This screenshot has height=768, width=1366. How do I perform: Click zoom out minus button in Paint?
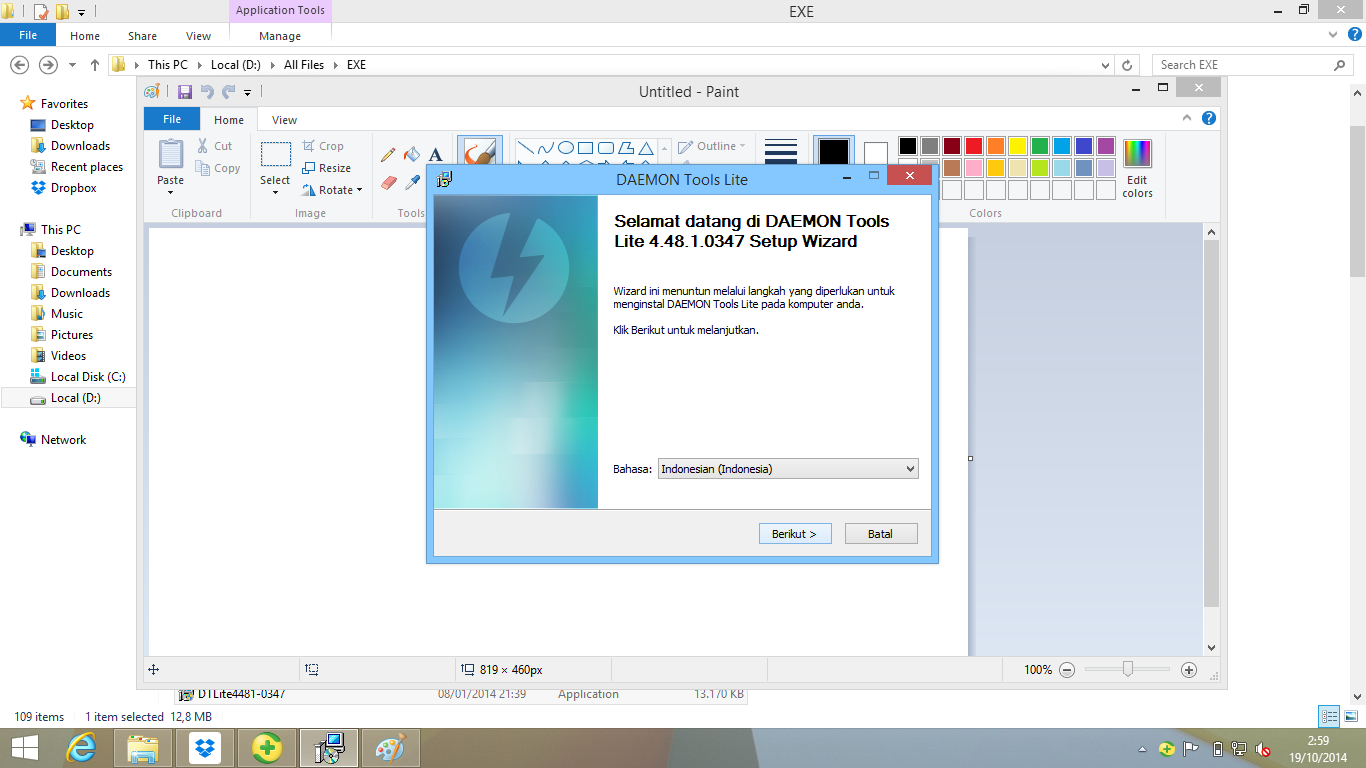pyautogui.click(x=1067, y=670)
